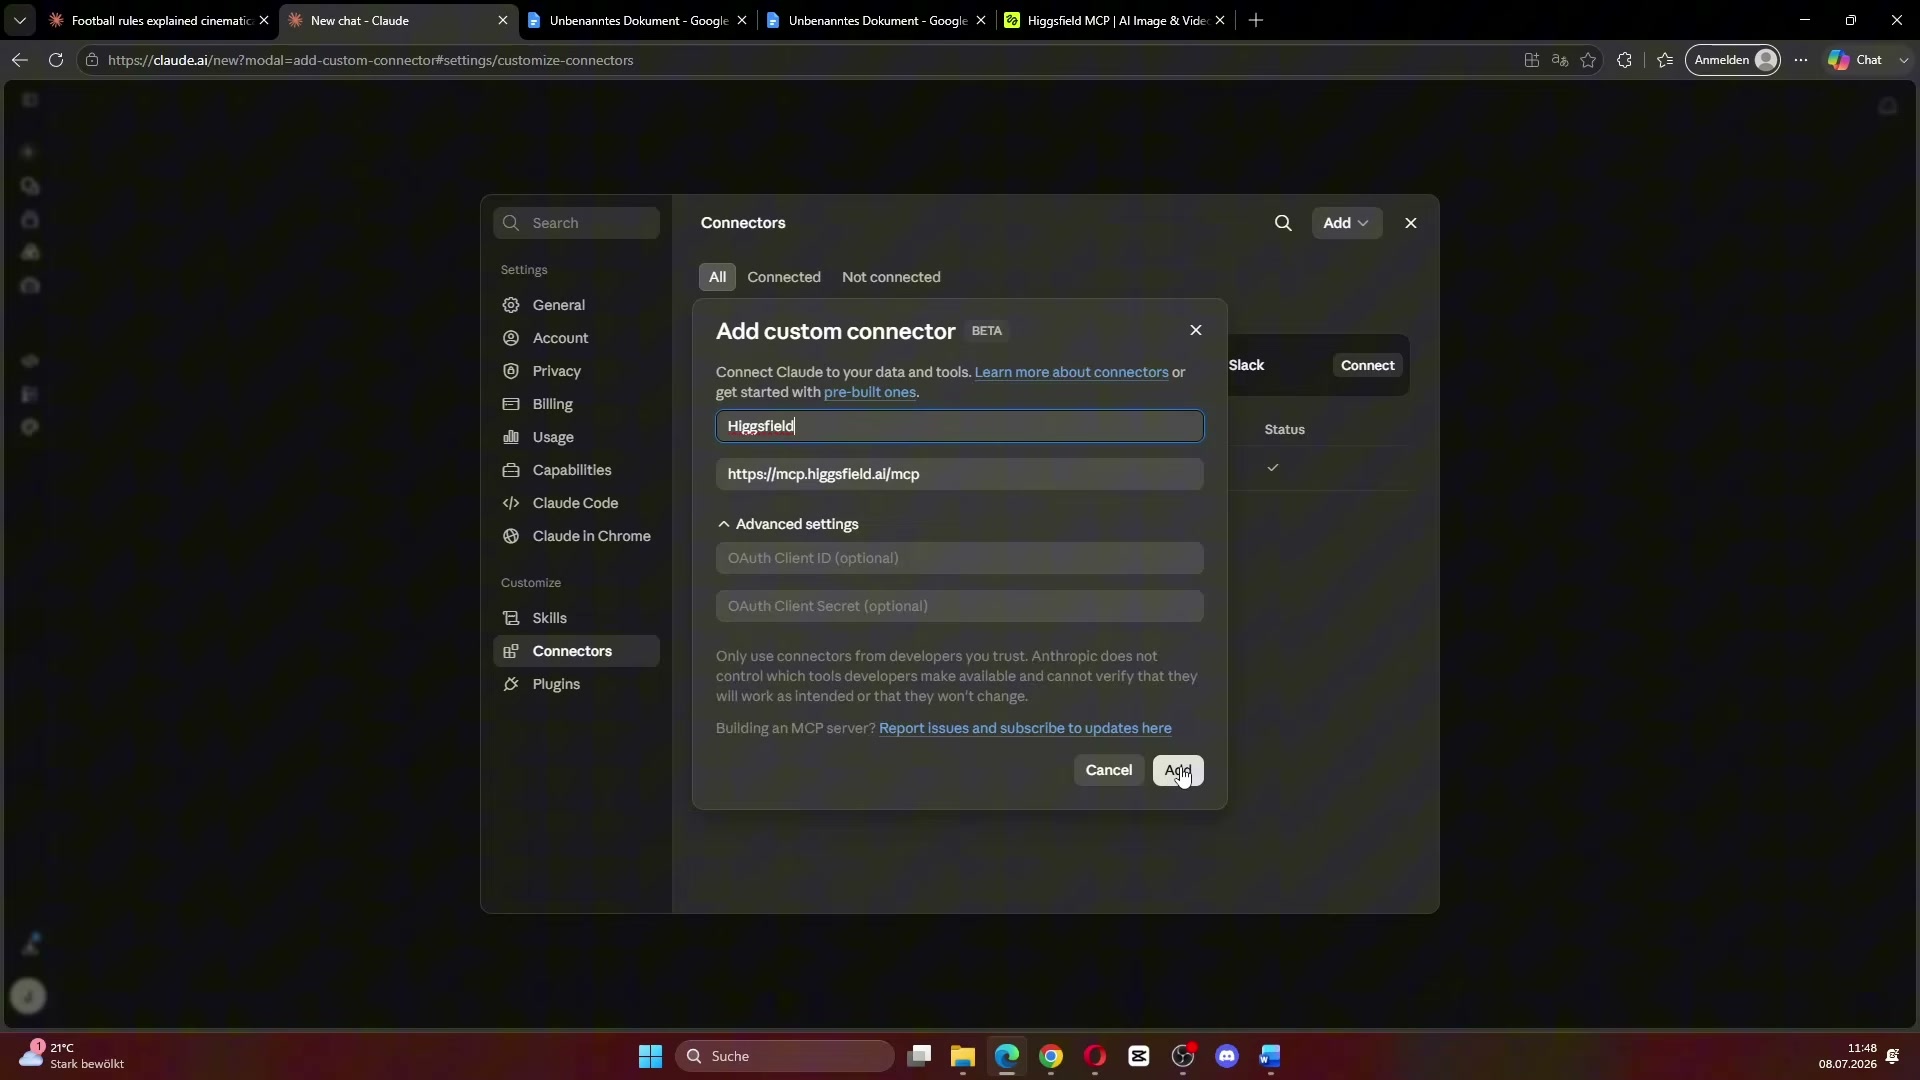This screenshot has width=1920, height=1080.
Task: Collapse the Advanced settings section
Action: tap(788, 524)
